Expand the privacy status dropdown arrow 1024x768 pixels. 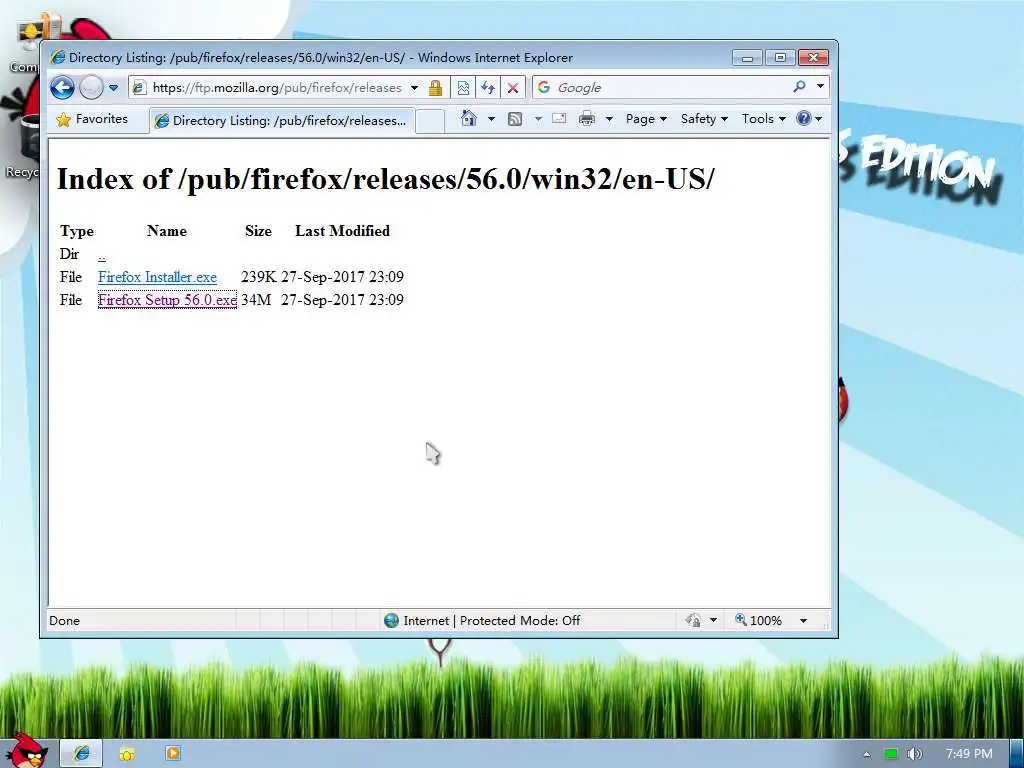[713, 620]
